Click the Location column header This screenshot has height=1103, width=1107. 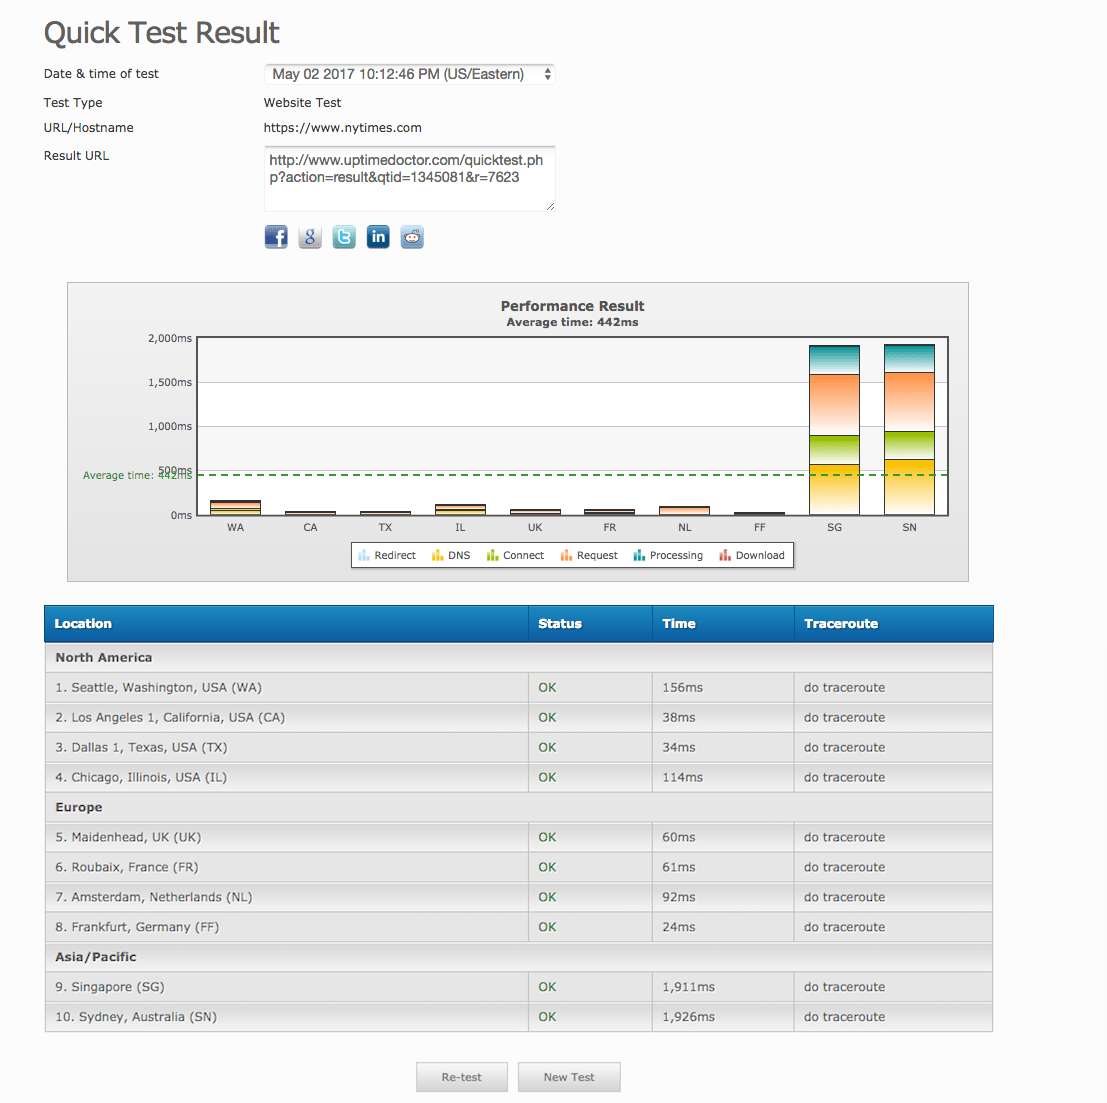pyautogui.click(x=287, y=624)
